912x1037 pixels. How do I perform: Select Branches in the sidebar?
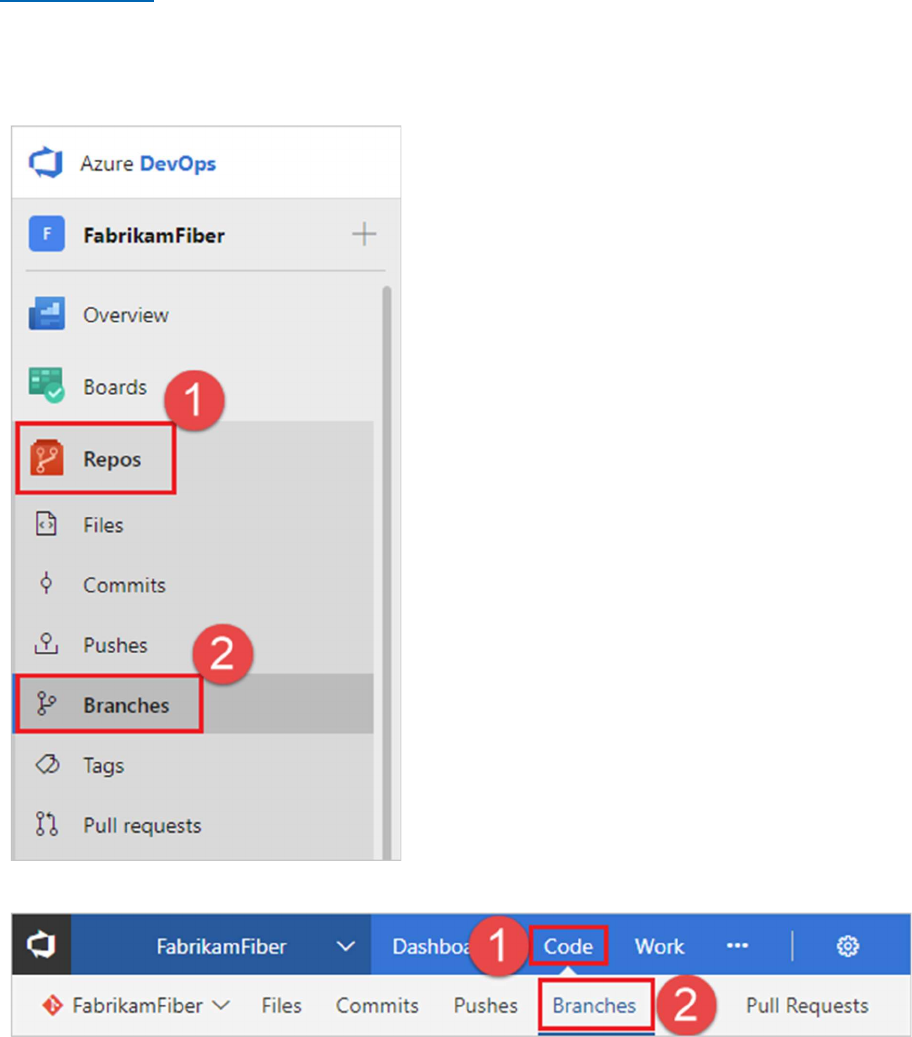(x=126, y=706)
